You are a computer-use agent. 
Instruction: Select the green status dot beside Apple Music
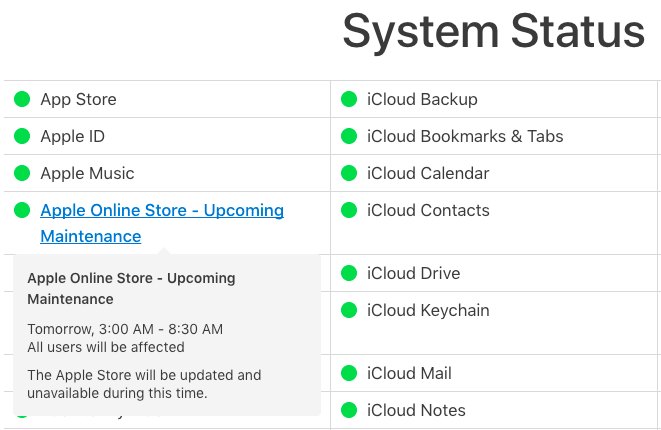22,173
